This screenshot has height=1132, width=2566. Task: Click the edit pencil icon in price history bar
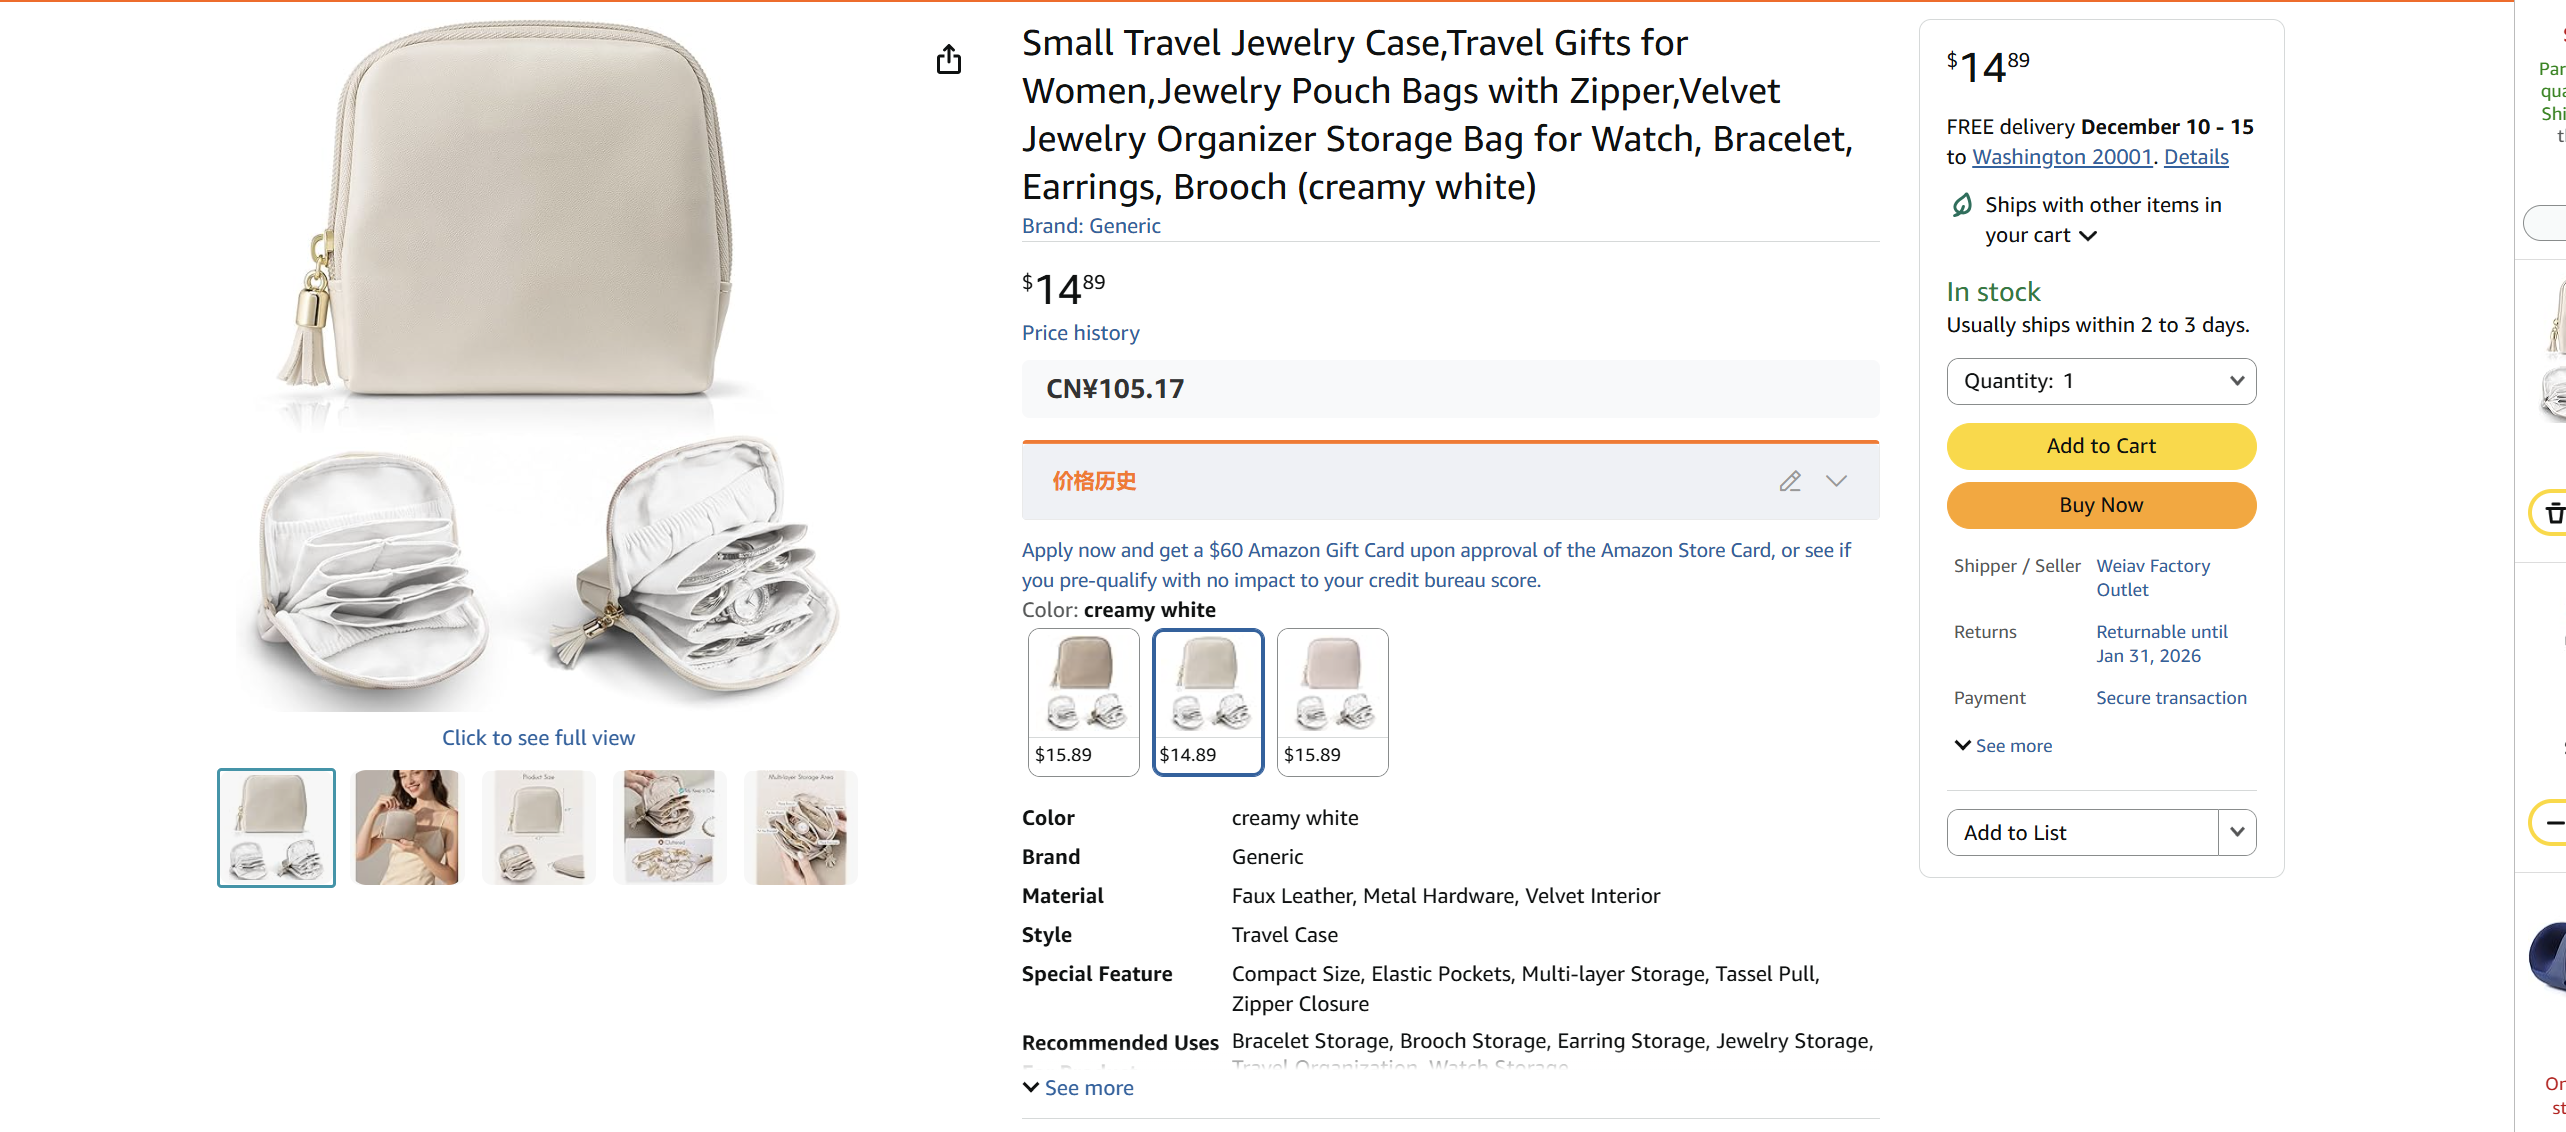pos(1790,481)
